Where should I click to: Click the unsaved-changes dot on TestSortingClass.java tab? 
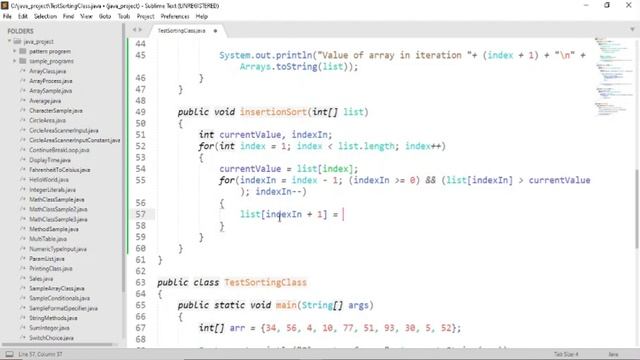pos(215,31)
